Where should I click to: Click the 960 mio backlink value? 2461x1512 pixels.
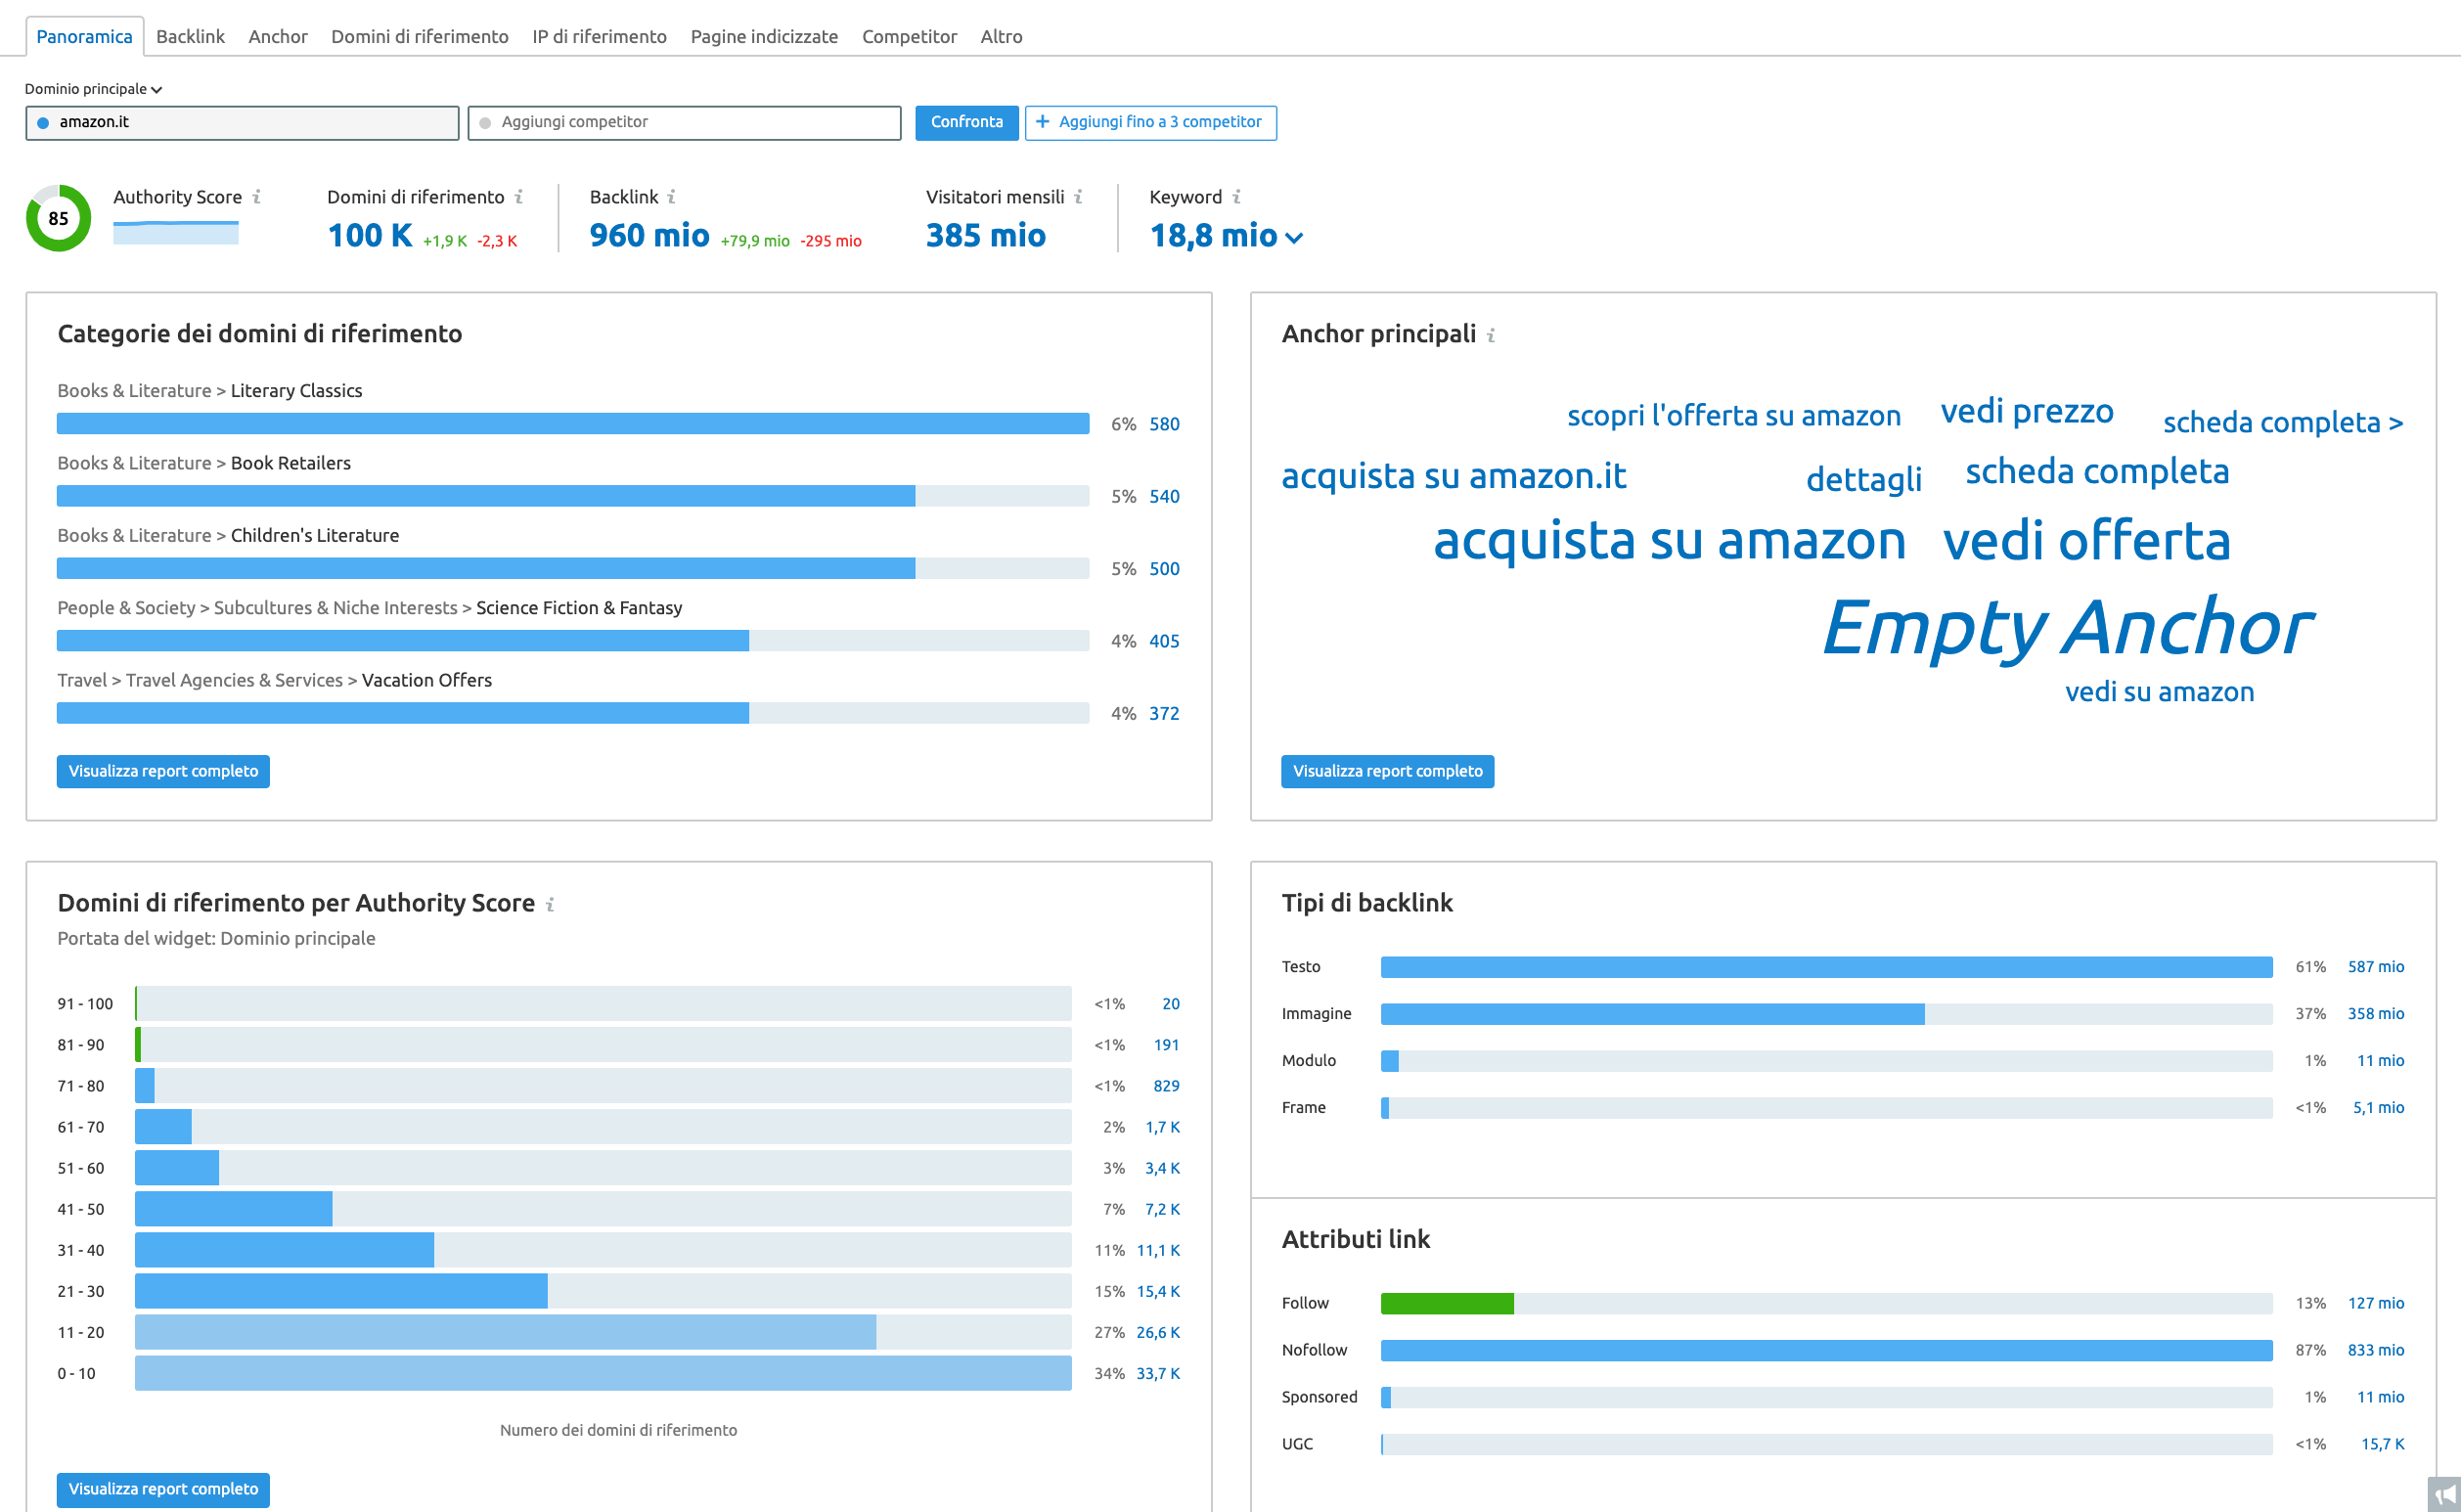click(649, 235)
